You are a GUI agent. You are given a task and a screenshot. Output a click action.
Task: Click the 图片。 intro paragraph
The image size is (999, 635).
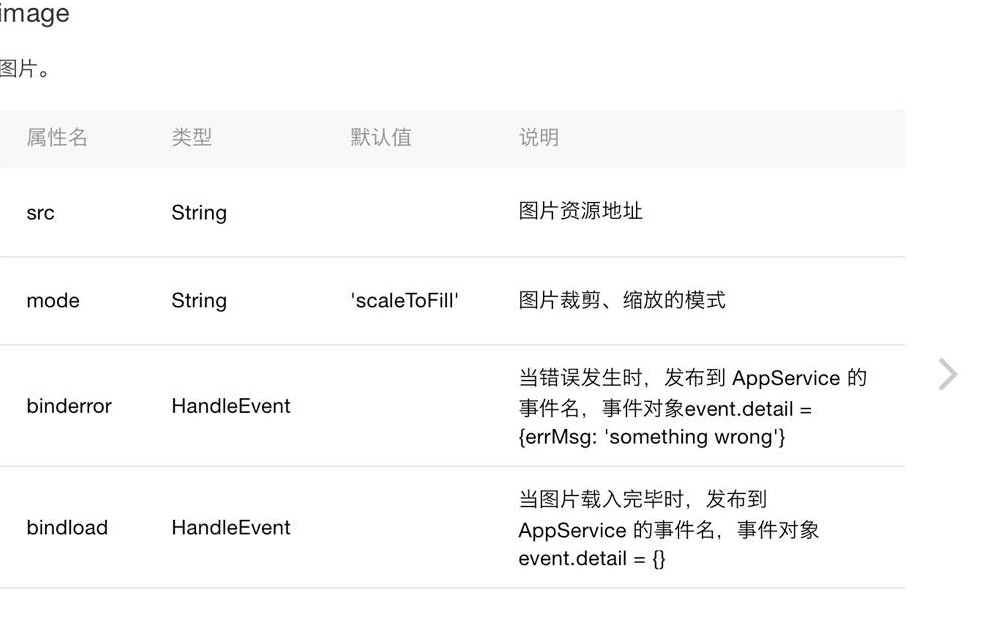25,69
